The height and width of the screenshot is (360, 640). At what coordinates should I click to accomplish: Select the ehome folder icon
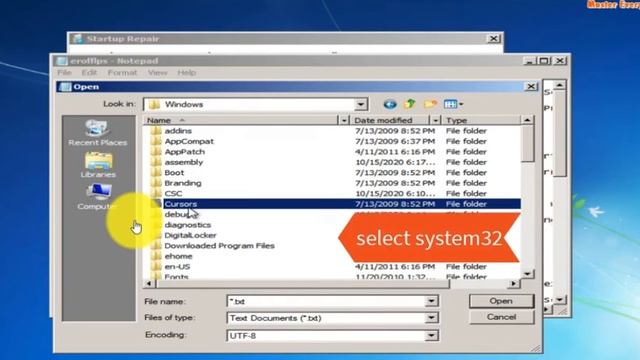coord(156,256)
